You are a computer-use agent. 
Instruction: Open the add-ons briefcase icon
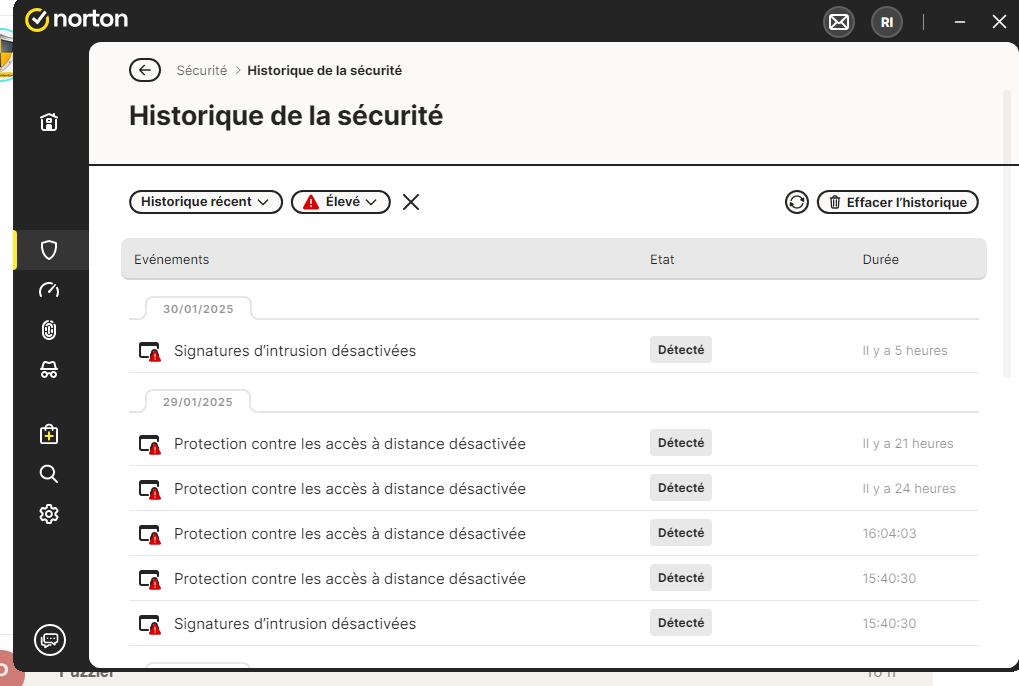coord(49,433)
